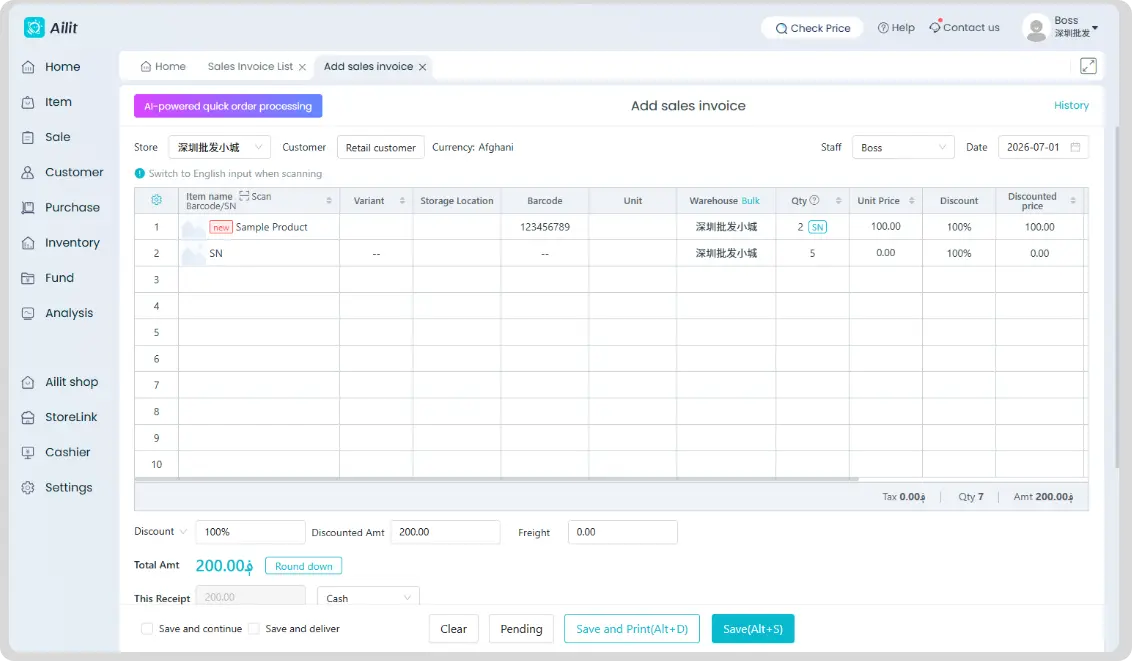Open table column settings gear
The width and height of the screenshot is (1132, 661).
tap(156, 200)
